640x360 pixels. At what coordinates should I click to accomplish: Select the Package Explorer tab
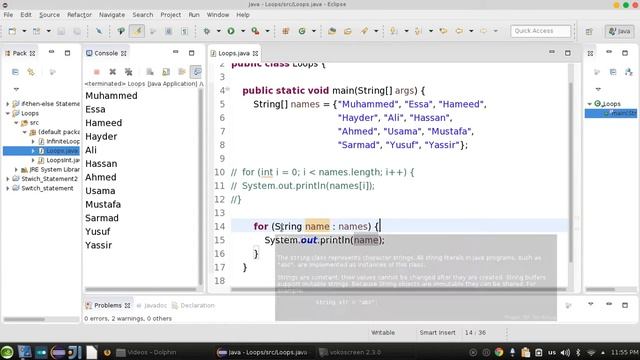point(20,53)
